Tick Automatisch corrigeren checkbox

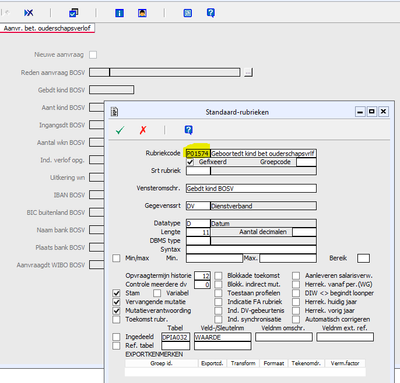[296, 319]
